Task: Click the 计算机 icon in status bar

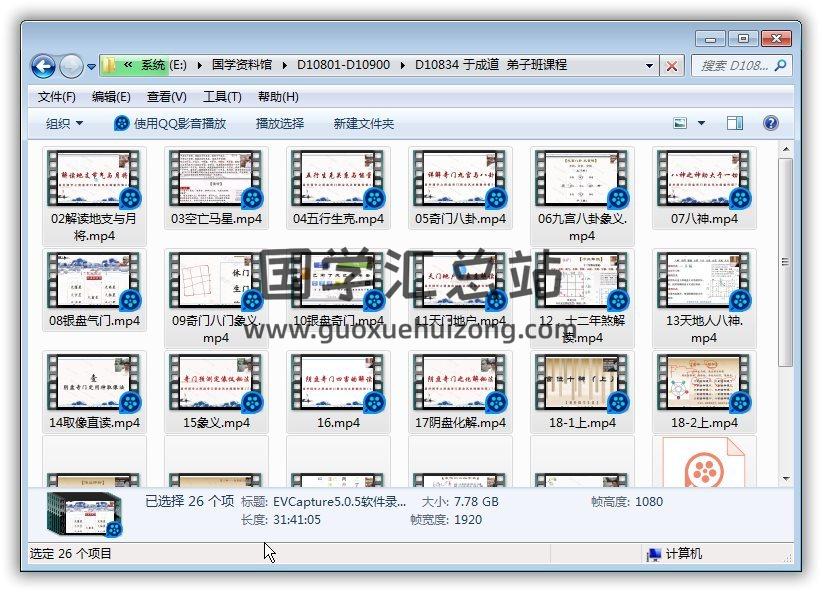Action: coord(653,554)
